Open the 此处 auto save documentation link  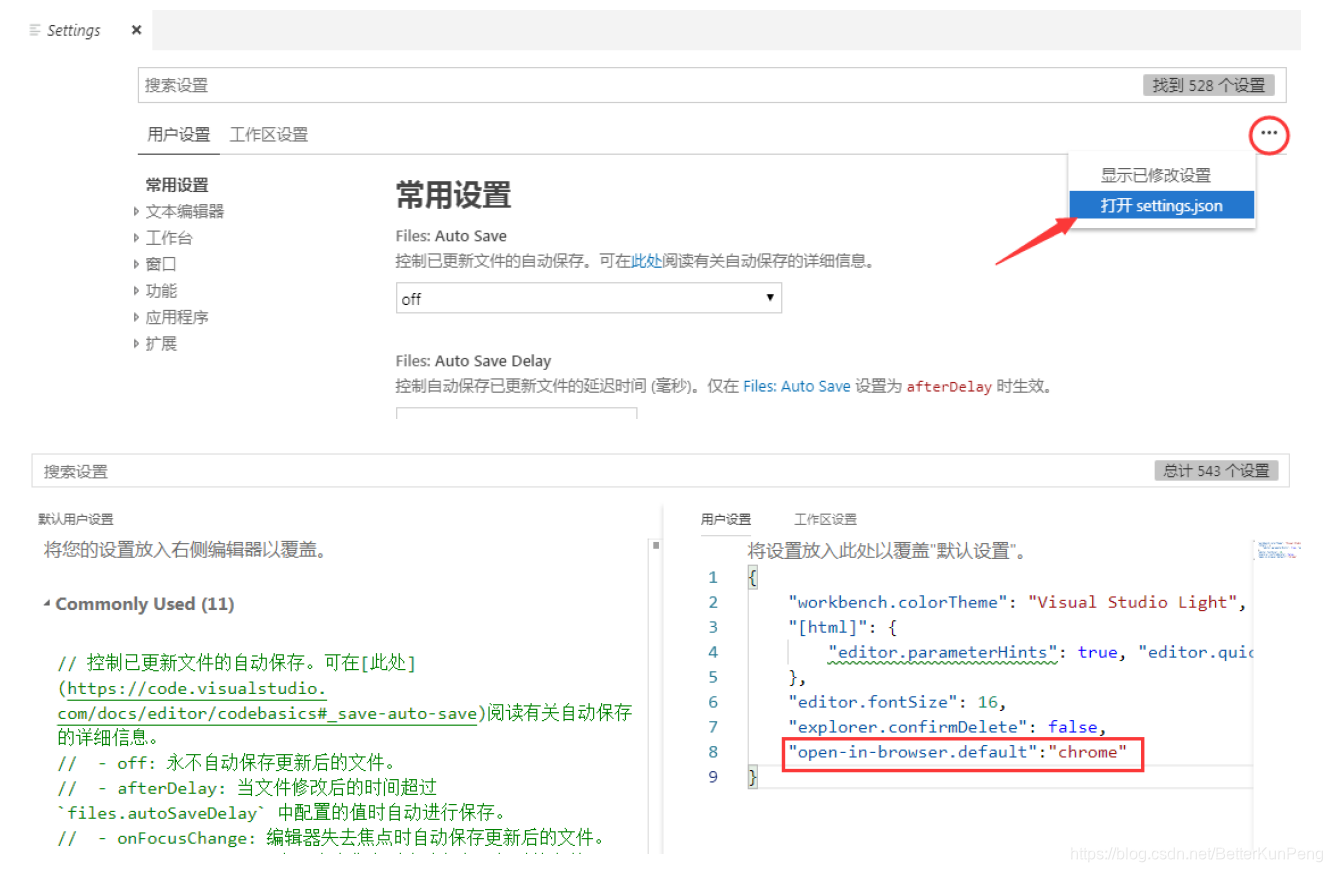point(646,261)
